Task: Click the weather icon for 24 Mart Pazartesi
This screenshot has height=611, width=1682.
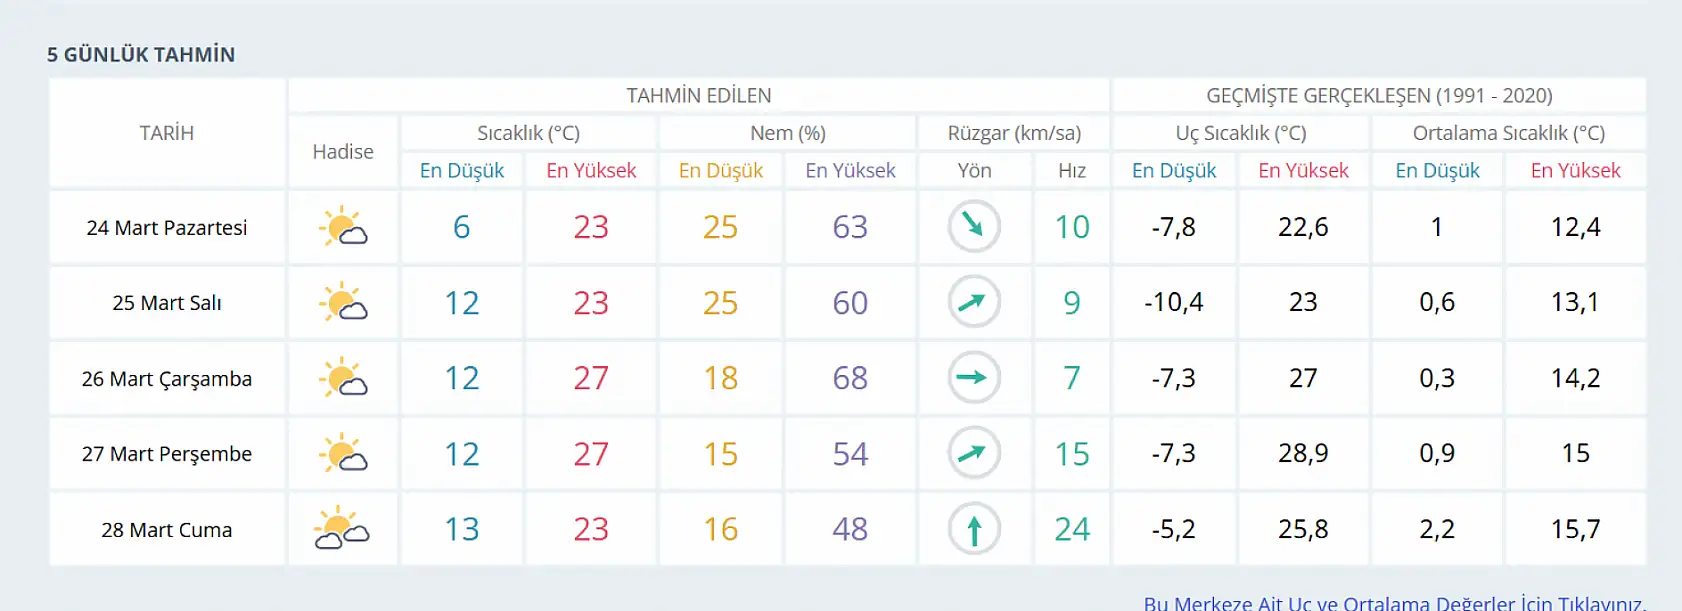Action: click(343, 227)
